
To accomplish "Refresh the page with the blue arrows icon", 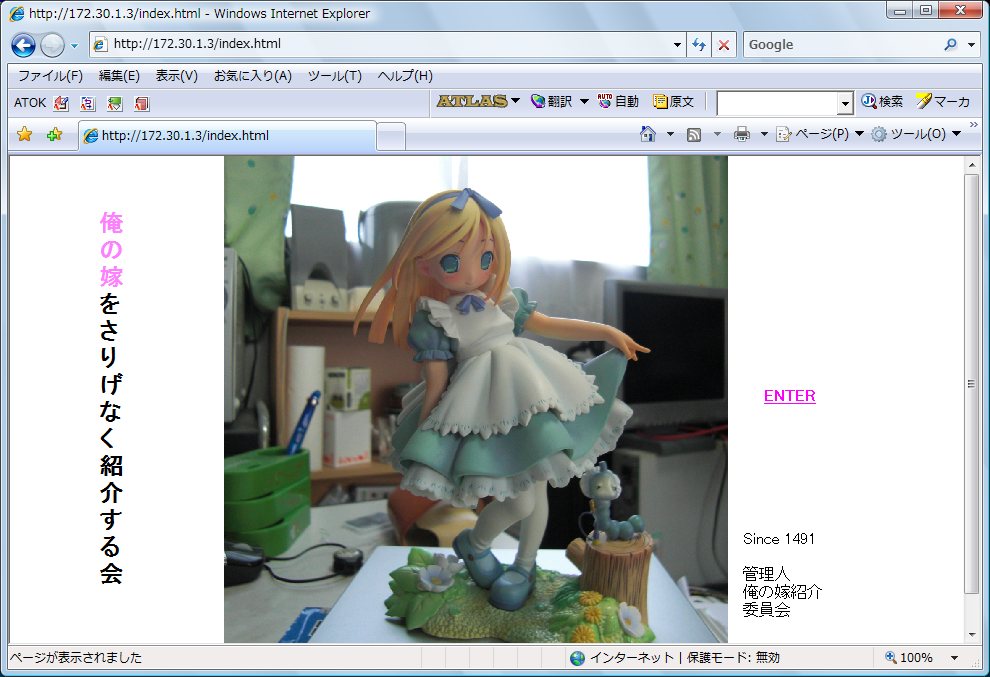I will (x=699, y=45).
